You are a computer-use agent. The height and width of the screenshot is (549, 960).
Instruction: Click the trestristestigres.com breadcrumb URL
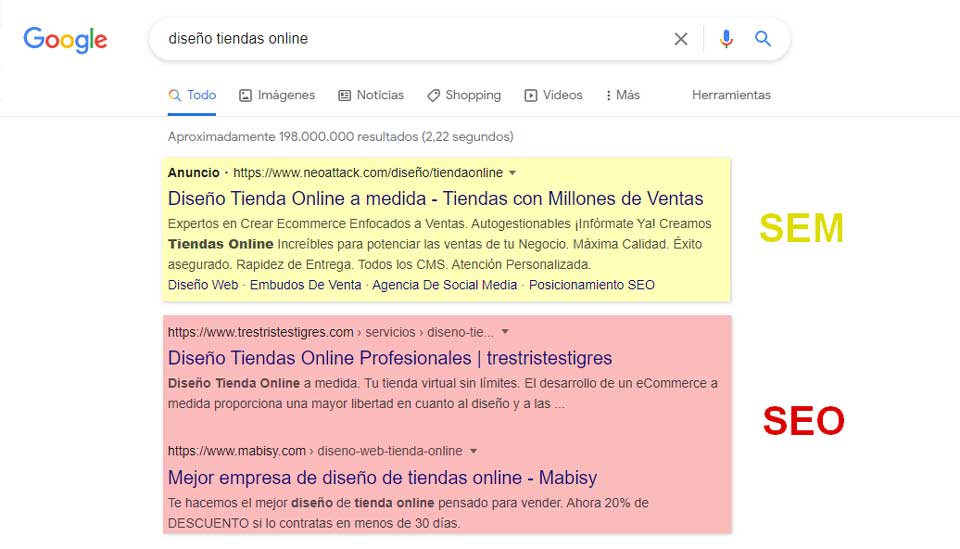point(331,332)
